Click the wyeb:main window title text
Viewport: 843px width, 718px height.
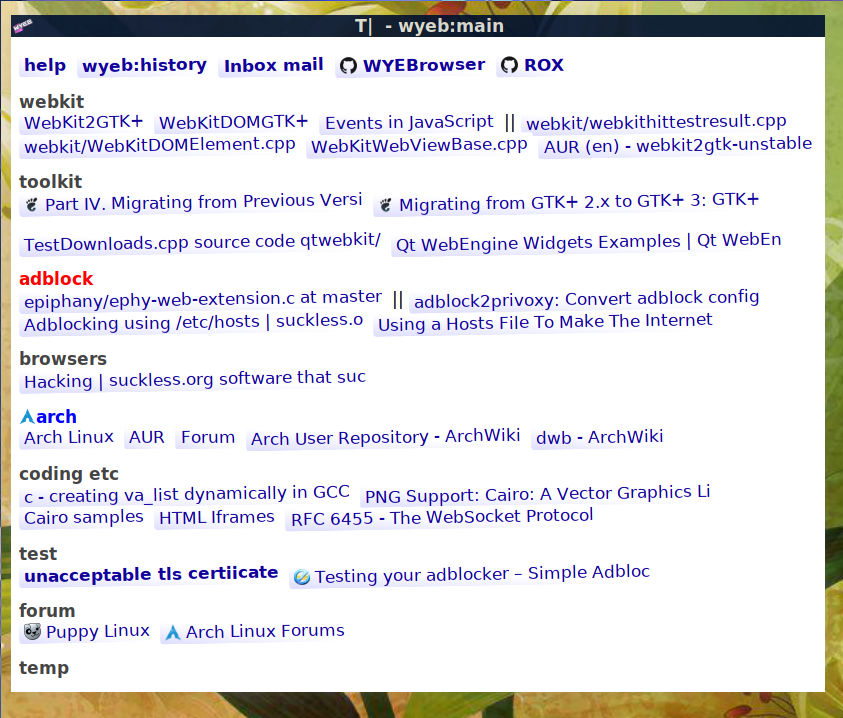coord(430,26)
